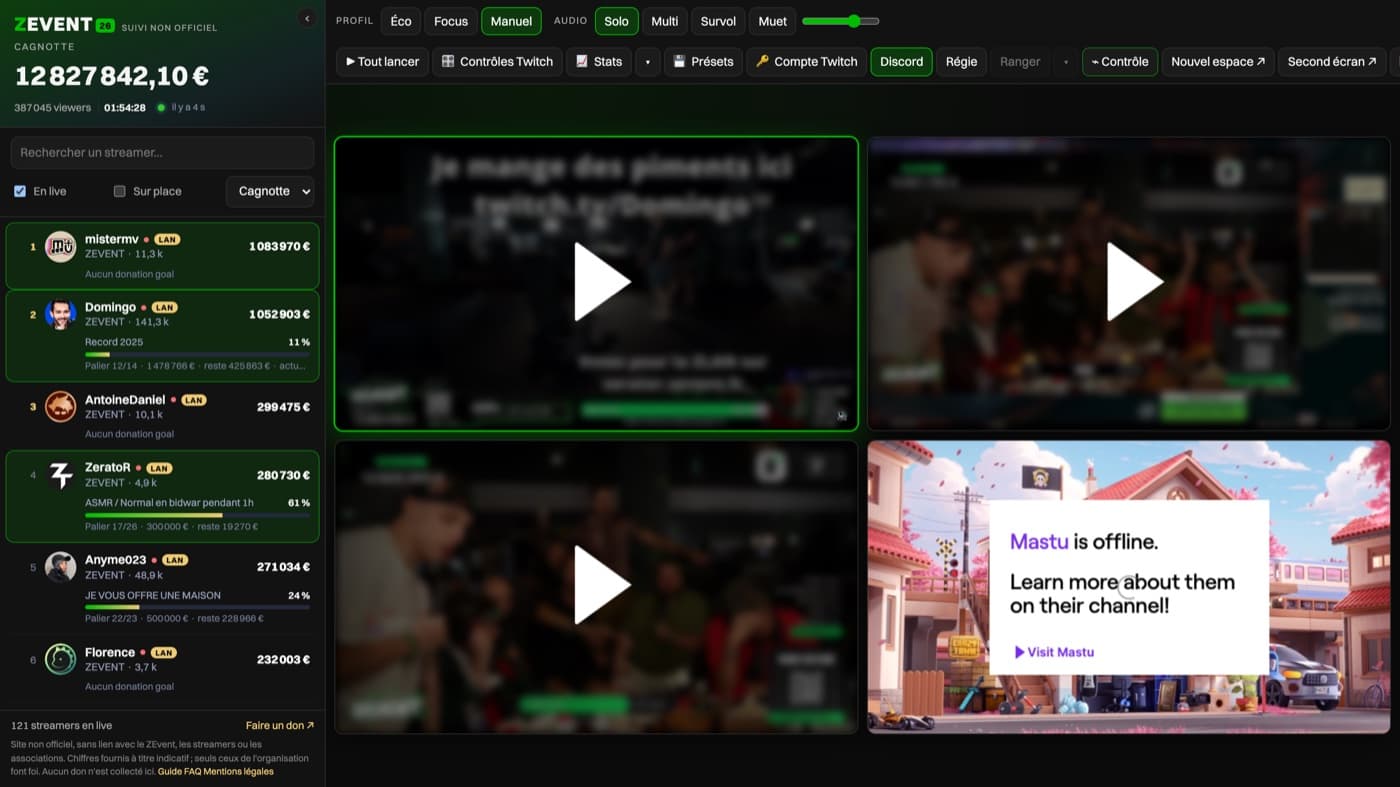Click Domingo's avatar picture
The height and width of the screenshot is (787, 1400).
pyautogui.click(x=60, y=314)
